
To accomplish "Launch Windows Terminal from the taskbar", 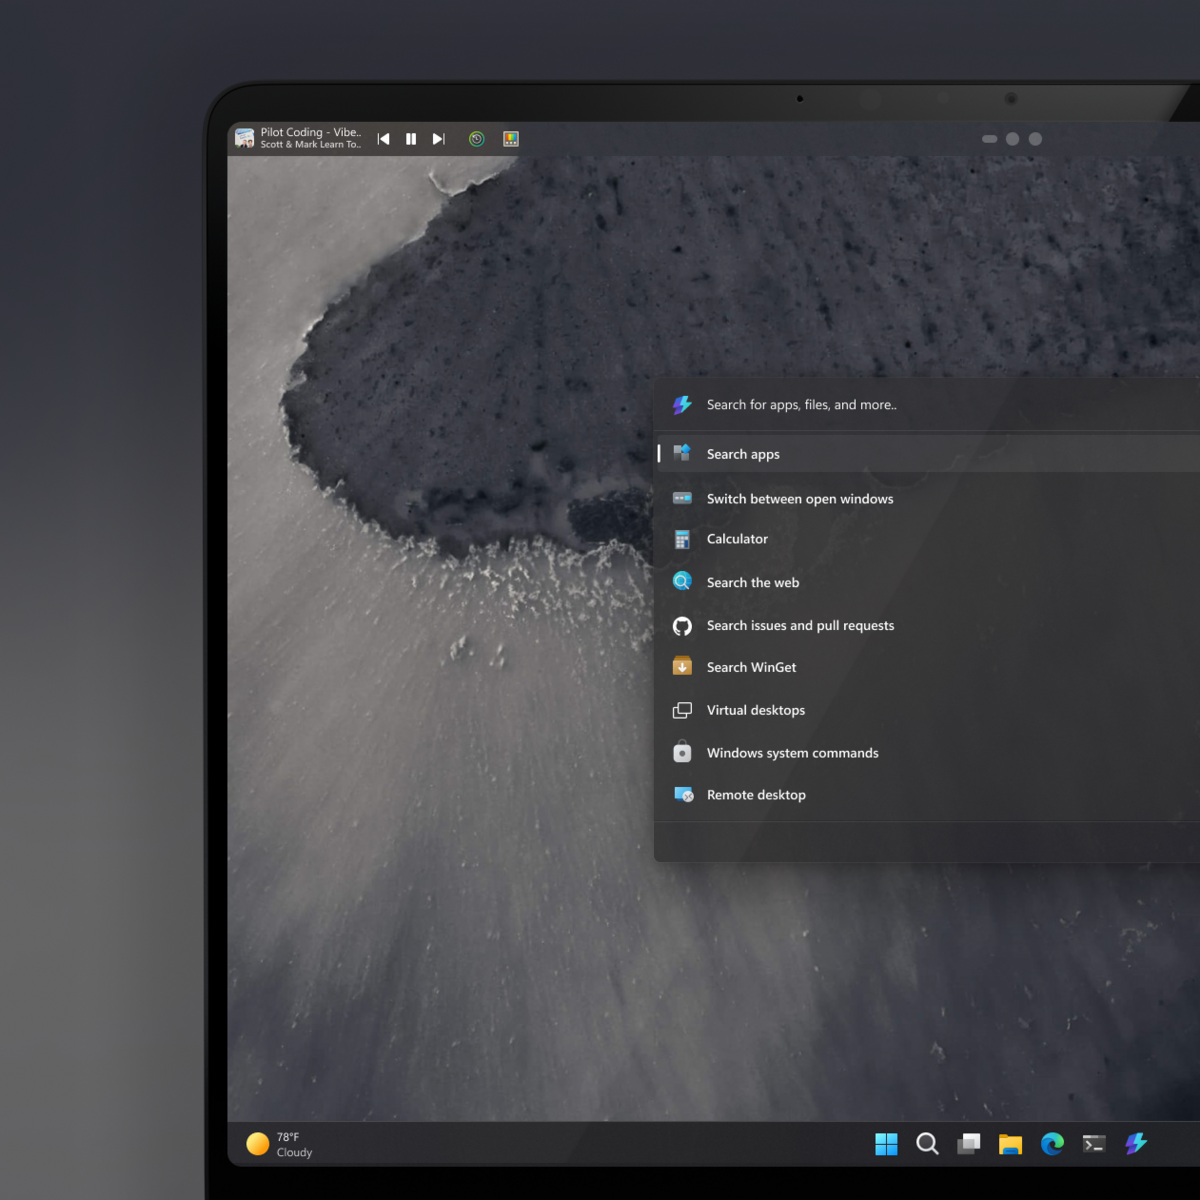I will (1094, 1144).
